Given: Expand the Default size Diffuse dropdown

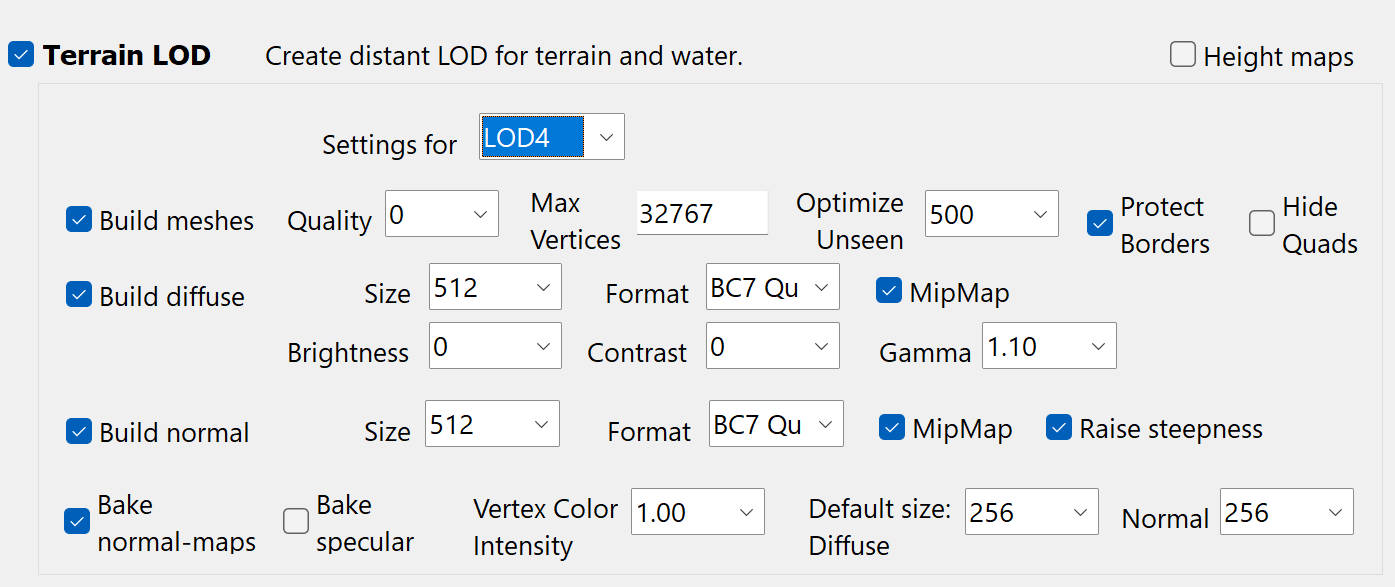Looking at the screenshot, I should tap(1032, 512).
